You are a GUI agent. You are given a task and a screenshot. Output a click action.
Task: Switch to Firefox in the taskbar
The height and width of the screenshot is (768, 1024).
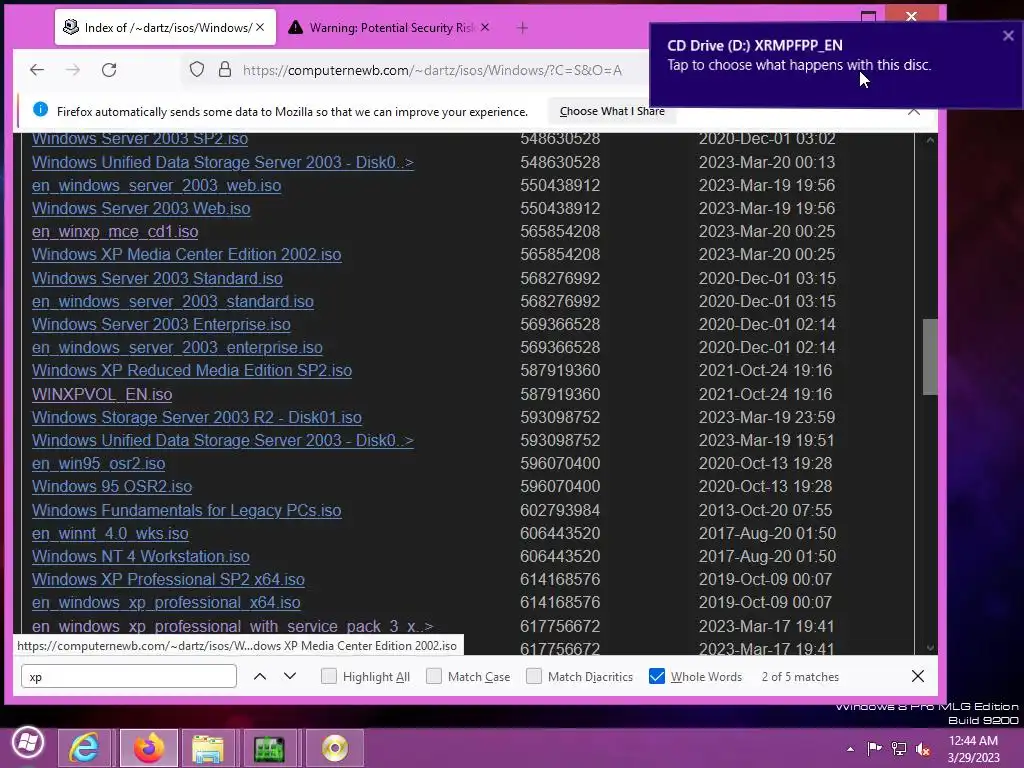click(149, 748)
